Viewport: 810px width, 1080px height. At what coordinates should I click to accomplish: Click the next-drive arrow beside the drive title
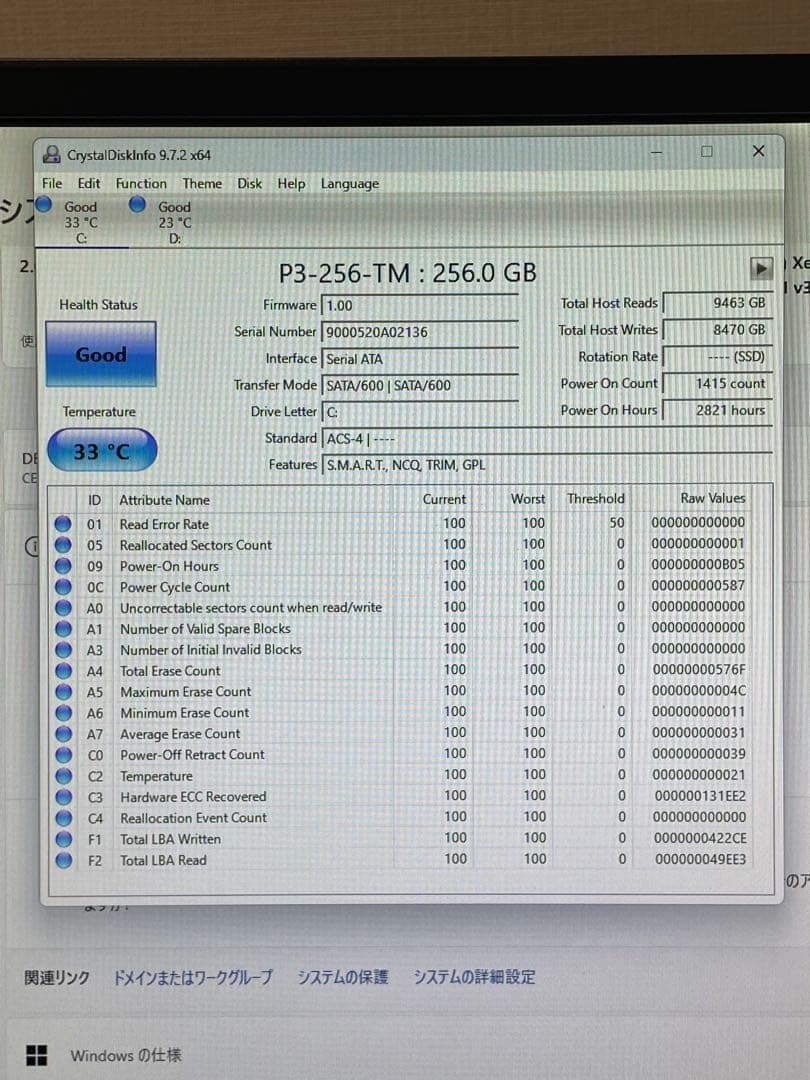point(762,267)
